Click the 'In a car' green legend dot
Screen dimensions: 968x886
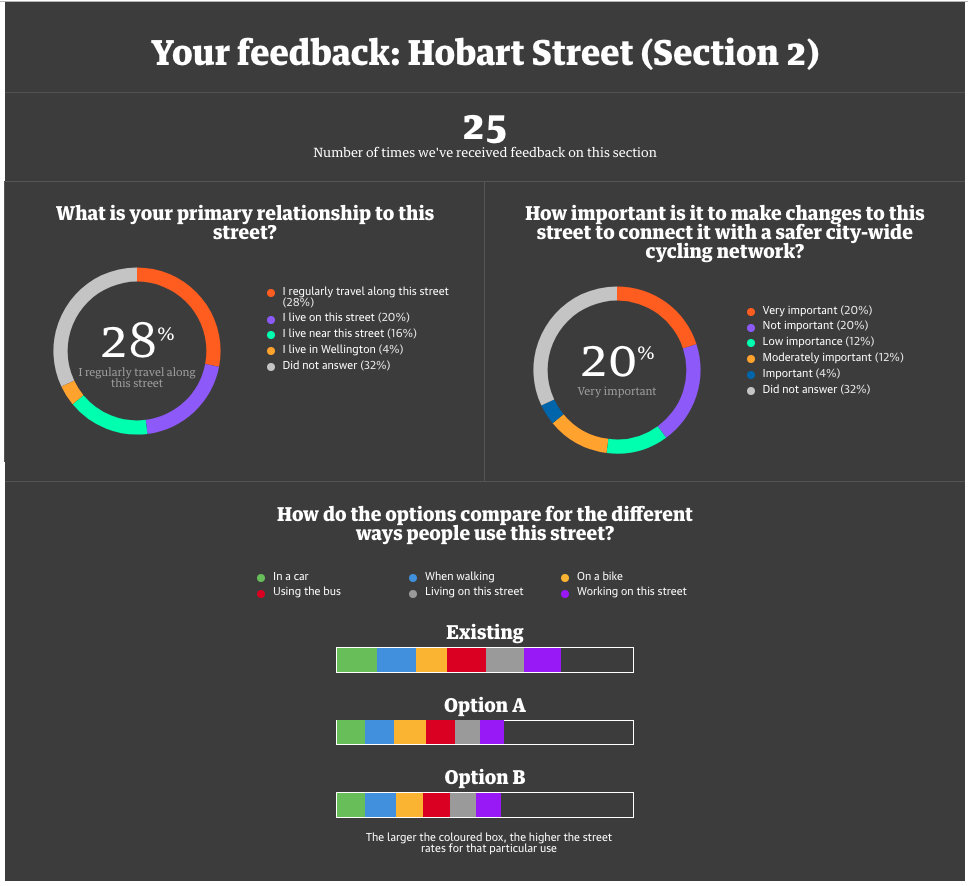click(261, 577)
